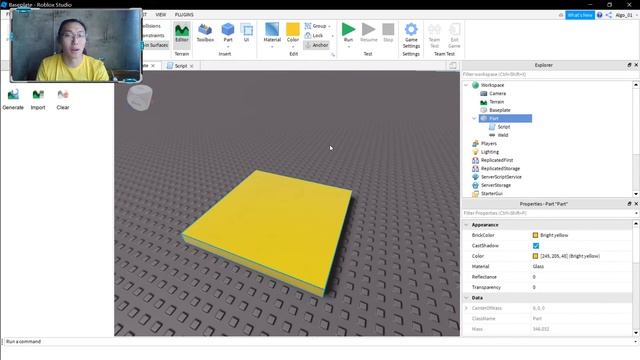Click the terrain Generate tool
The width and height of the screenshot is (640, 360).
coord(13,100)
